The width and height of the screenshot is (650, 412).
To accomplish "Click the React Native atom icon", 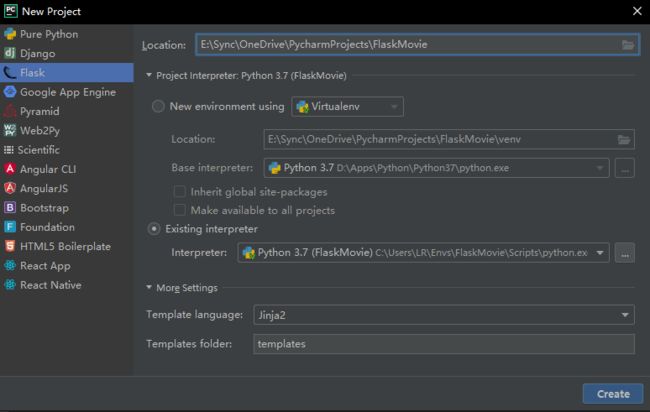I will pyautogui.click(x=10, y=285).
